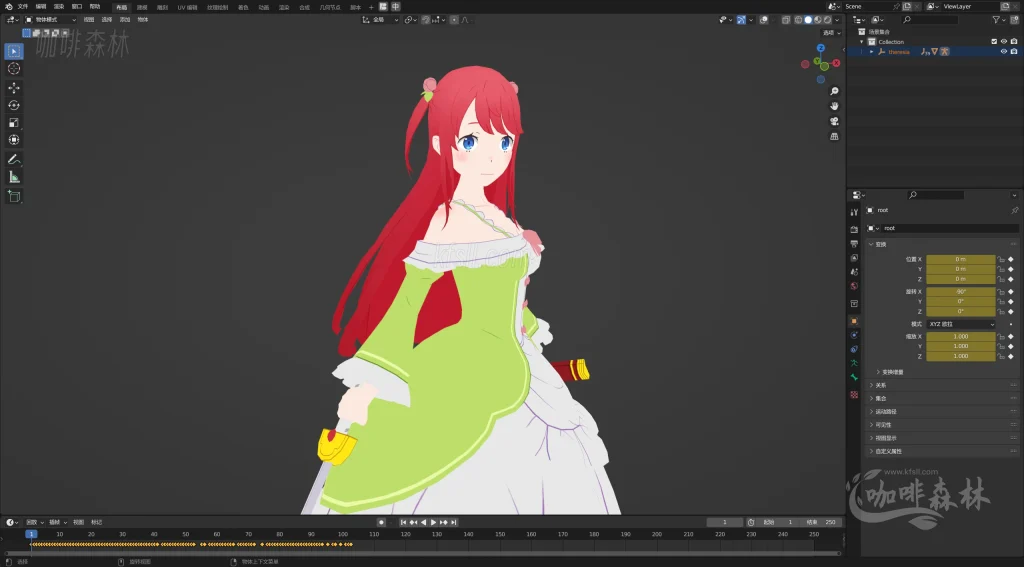The height and width of the screenshot is (567, 1024).
Task: Toggle lock on Location X
Action: click(1001, 259)
